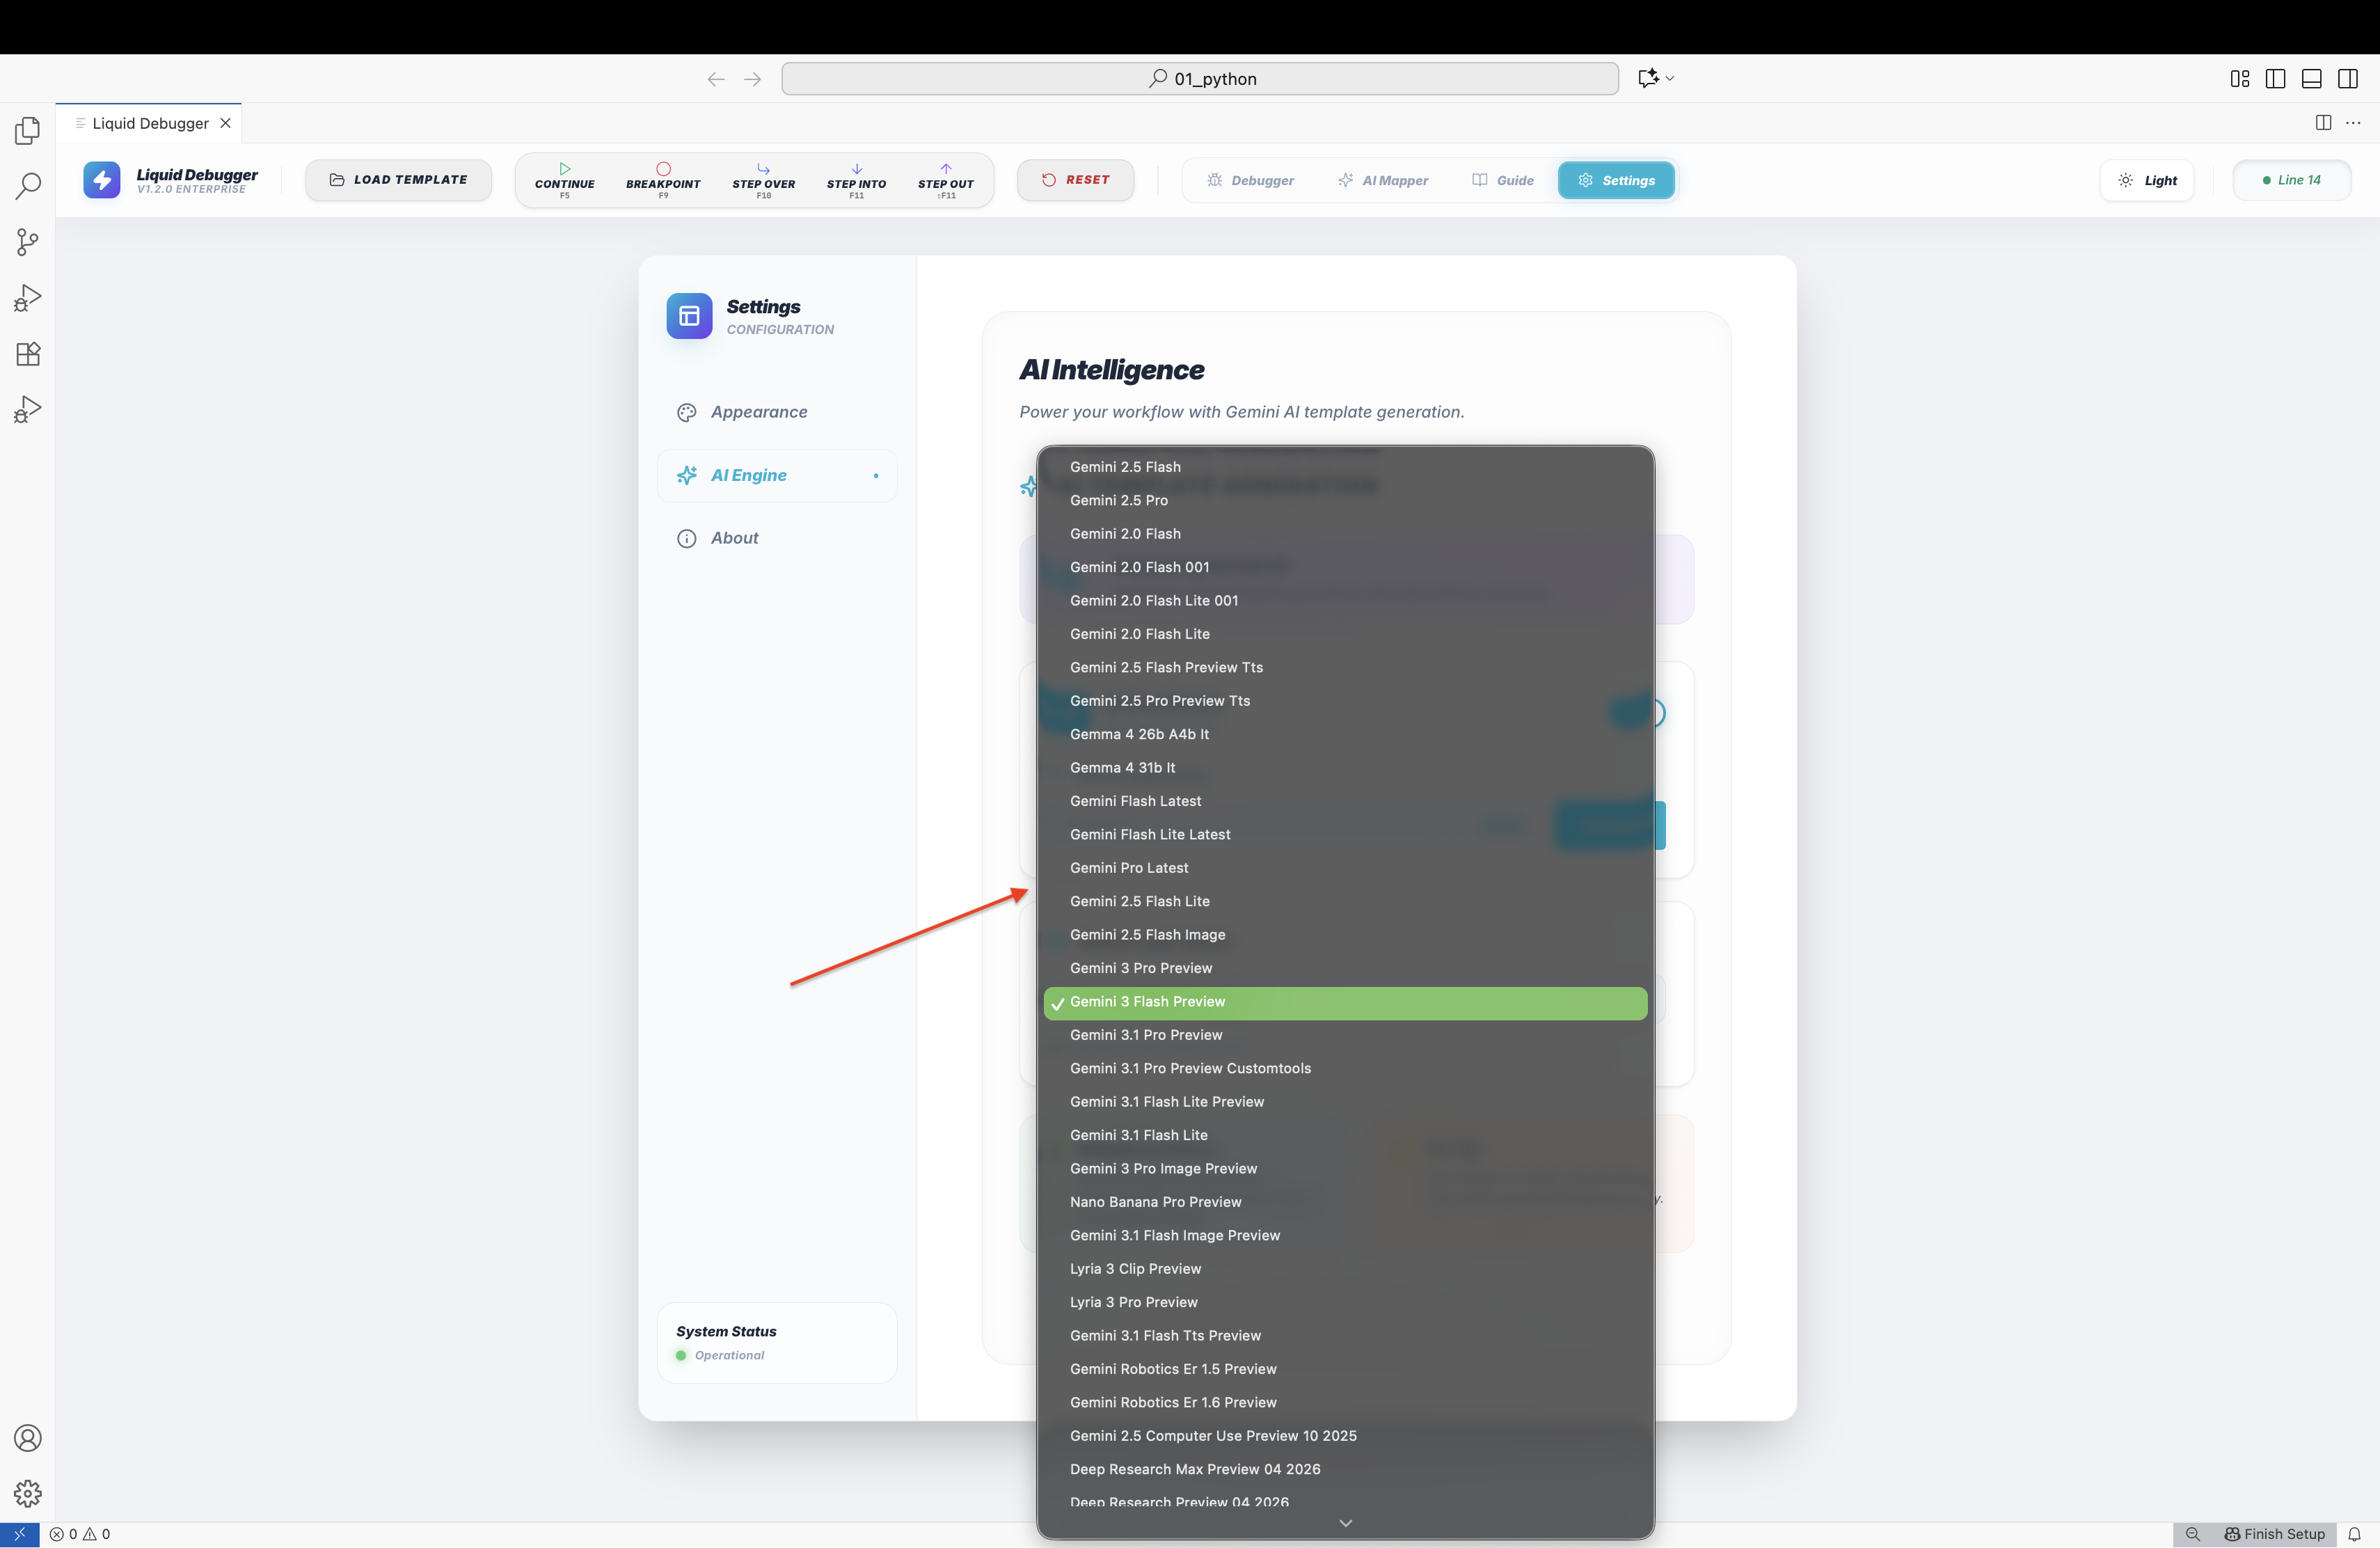Click Step Over in the debug toolbar
This screenshot has height=1548, width=2380.
(x=764, y=181)
